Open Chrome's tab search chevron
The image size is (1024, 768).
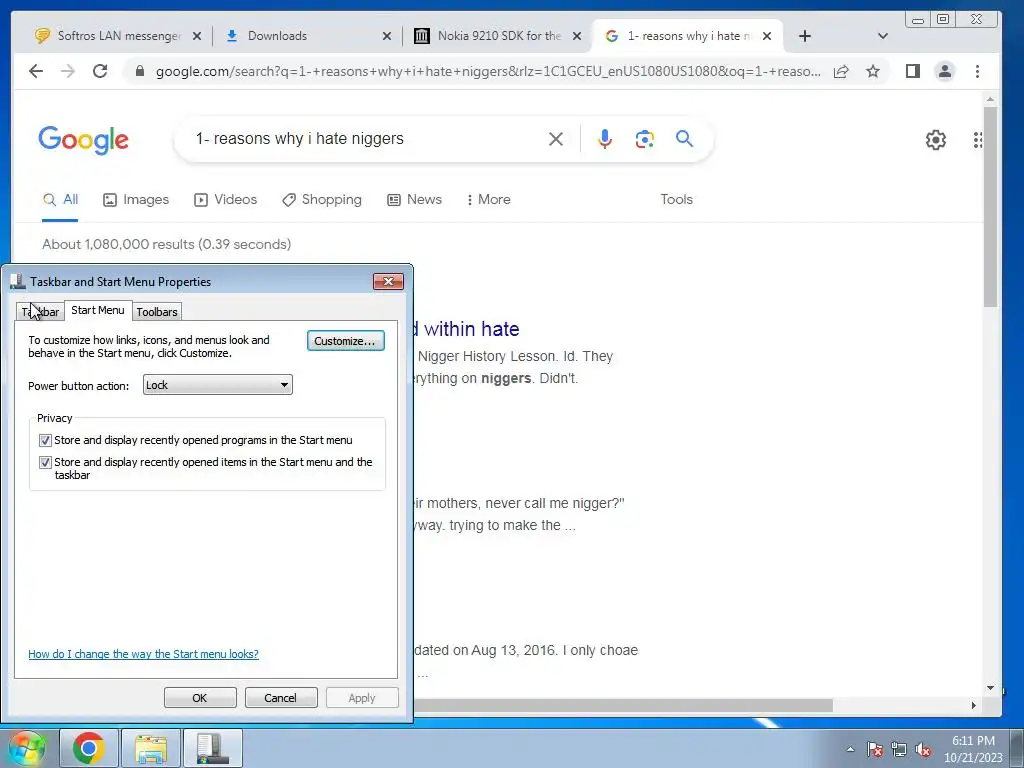882,36
